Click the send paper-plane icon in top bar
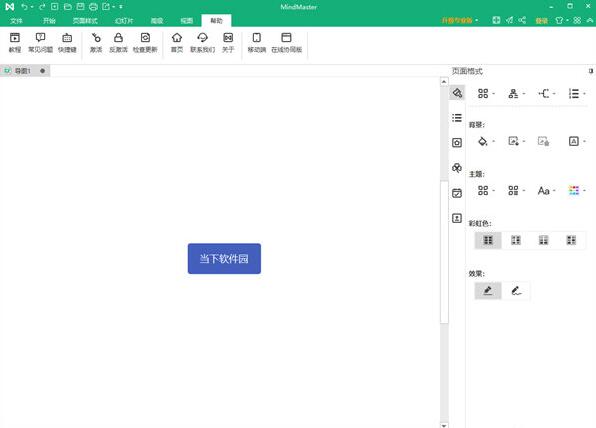This screenshot has width=596, height=428. coord(509,20)
